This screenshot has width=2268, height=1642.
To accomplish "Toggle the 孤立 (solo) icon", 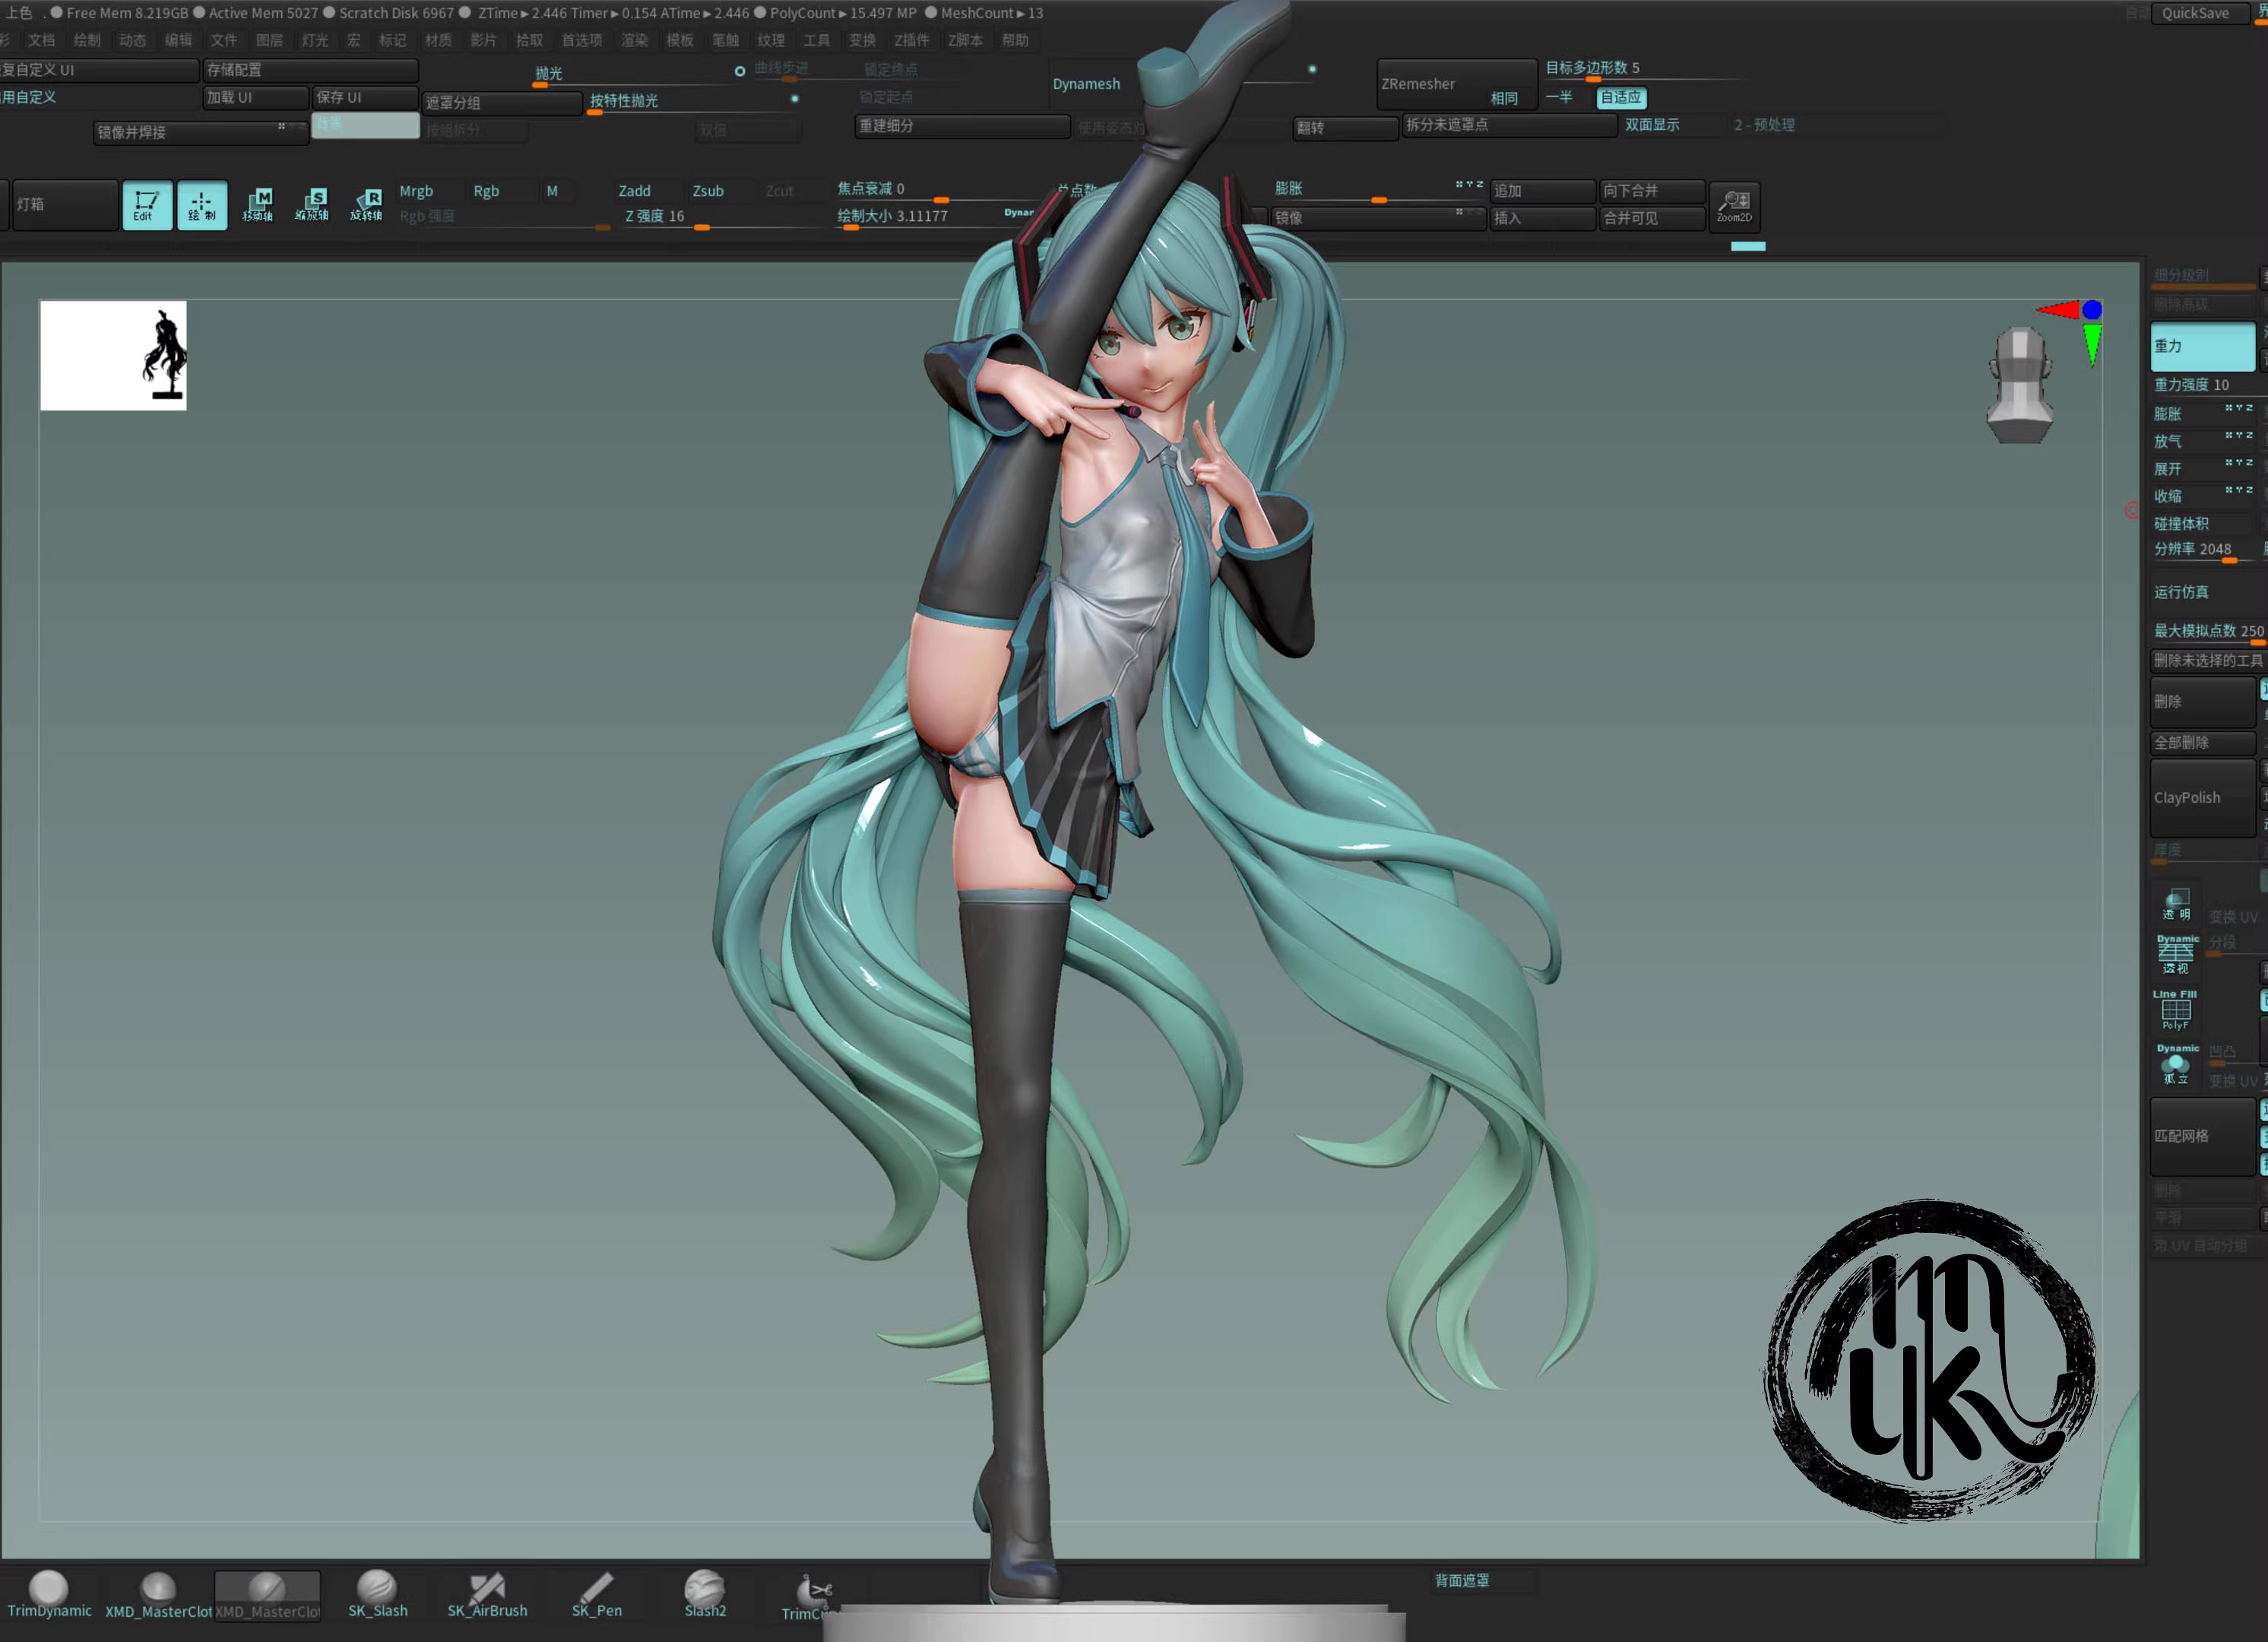I will (2176, 1063).
